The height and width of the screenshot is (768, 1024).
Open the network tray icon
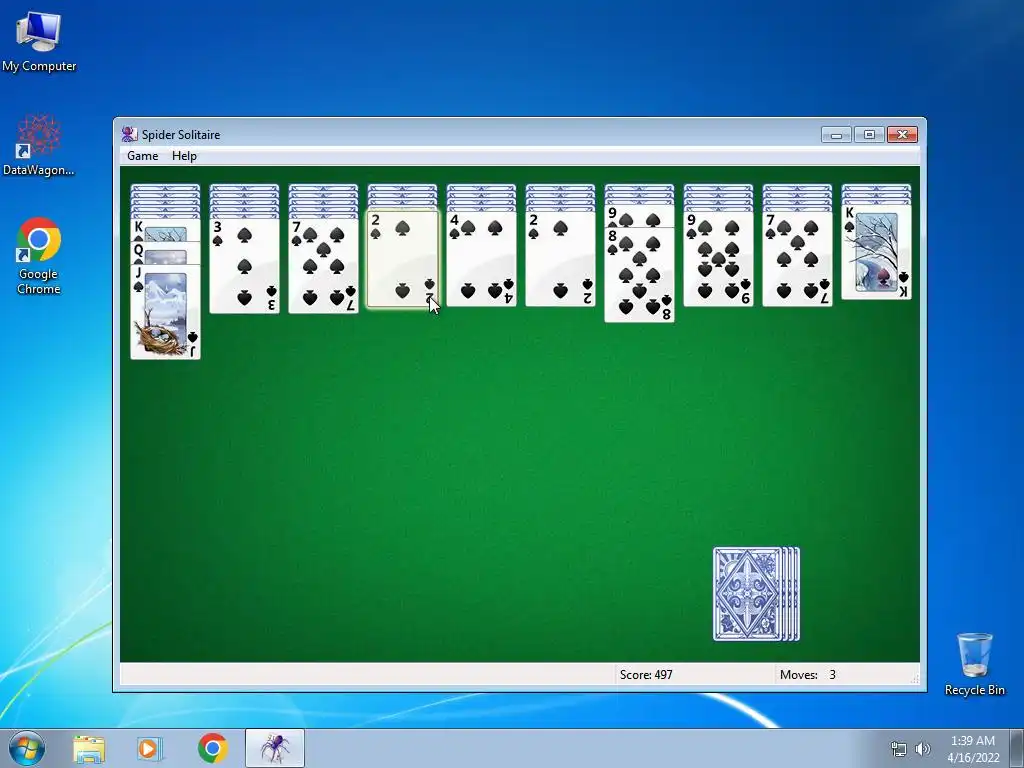click(899, 749)
